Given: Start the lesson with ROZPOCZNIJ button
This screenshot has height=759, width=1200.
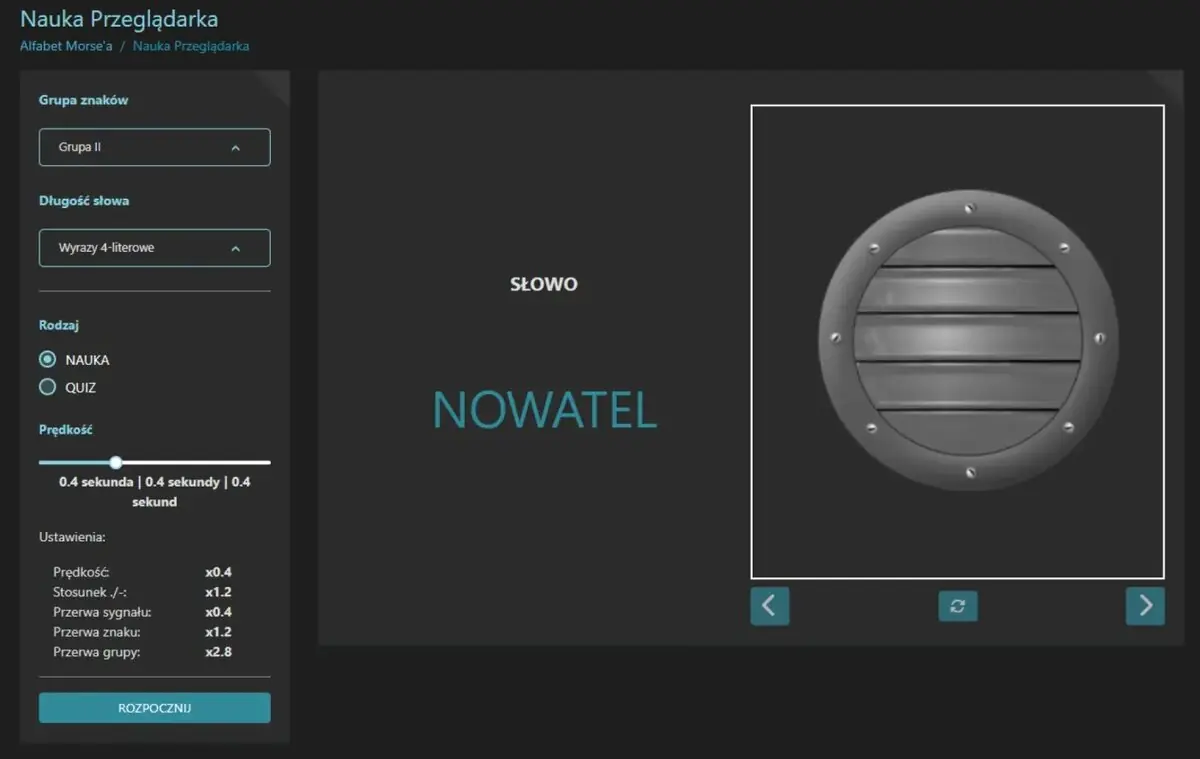Looking at the screenshot, I should pyautogui.click(x=155, y=708).
